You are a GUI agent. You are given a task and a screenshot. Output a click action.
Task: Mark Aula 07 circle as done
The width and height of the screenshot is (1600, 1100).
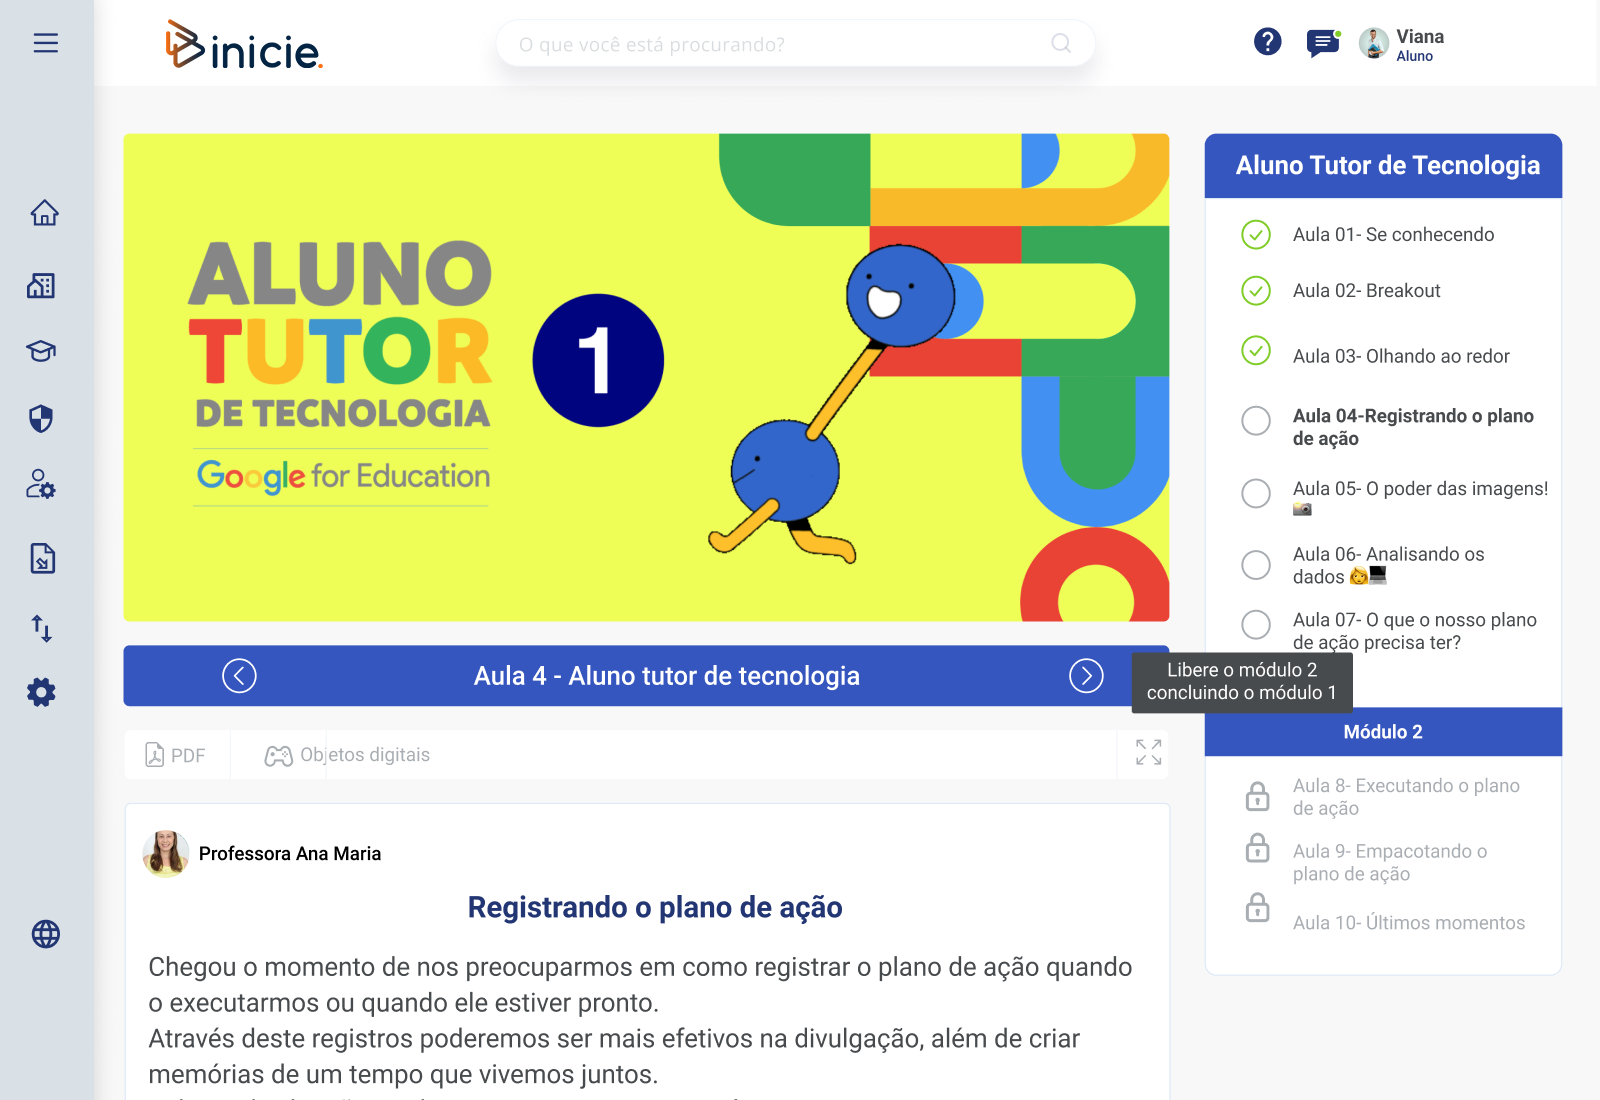click(x=1256, y=625)
